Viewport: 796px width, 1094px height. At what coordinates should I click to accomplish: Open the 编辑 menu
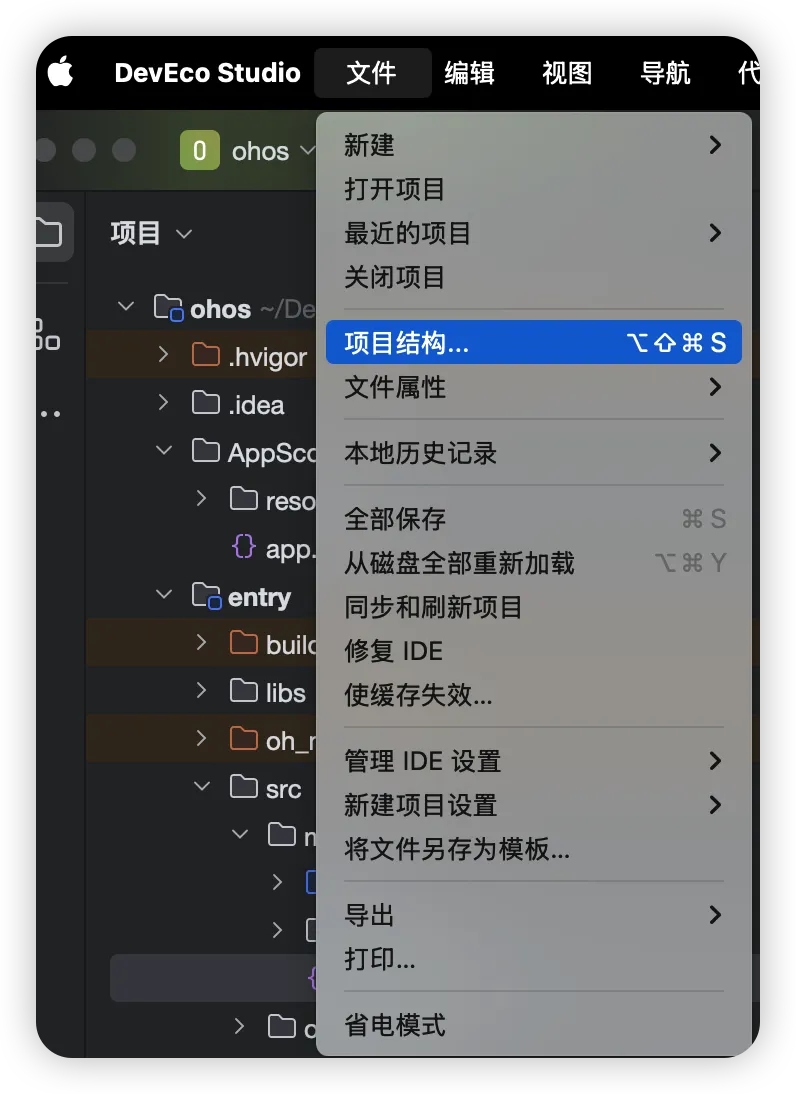coord(470,73)
